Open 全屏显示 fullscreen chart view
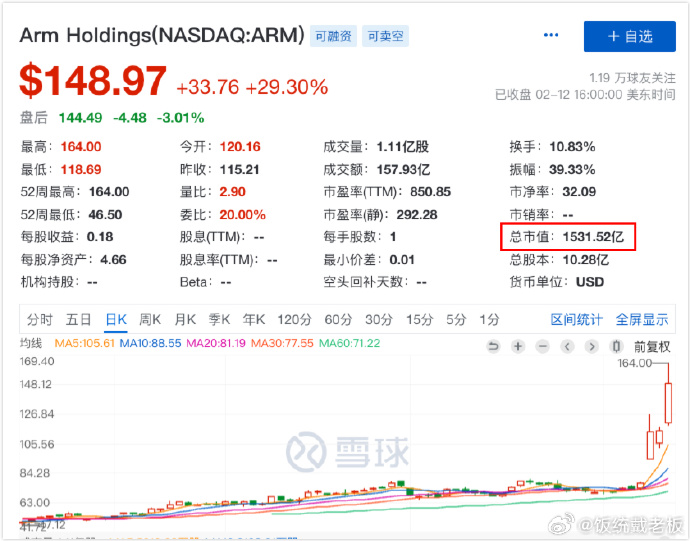 (642, 320)
